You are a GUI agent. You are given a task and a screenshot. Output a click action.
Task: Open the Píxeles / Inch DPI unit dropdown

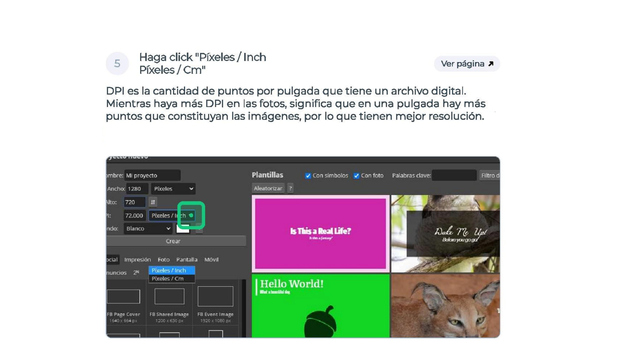171,215
